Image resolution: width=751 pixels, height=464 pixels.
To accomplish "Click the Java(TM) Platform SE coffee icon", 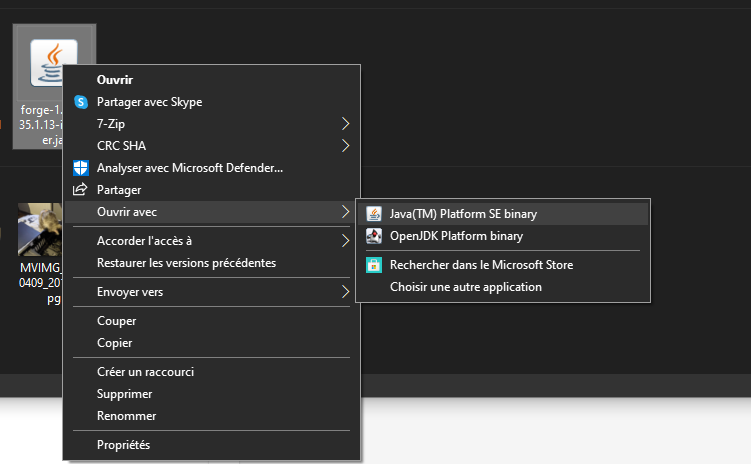I will 374,214.
